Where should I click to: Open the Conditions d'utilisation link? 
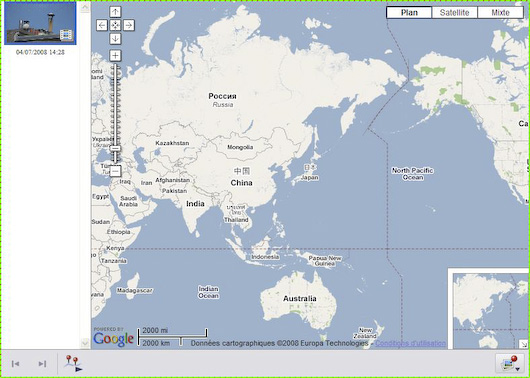(410, 343)
